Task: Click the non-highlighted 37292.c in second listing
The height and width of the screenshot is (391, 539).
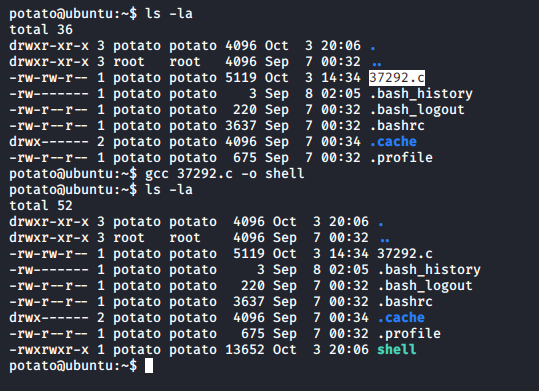Action: coord(405,253)
